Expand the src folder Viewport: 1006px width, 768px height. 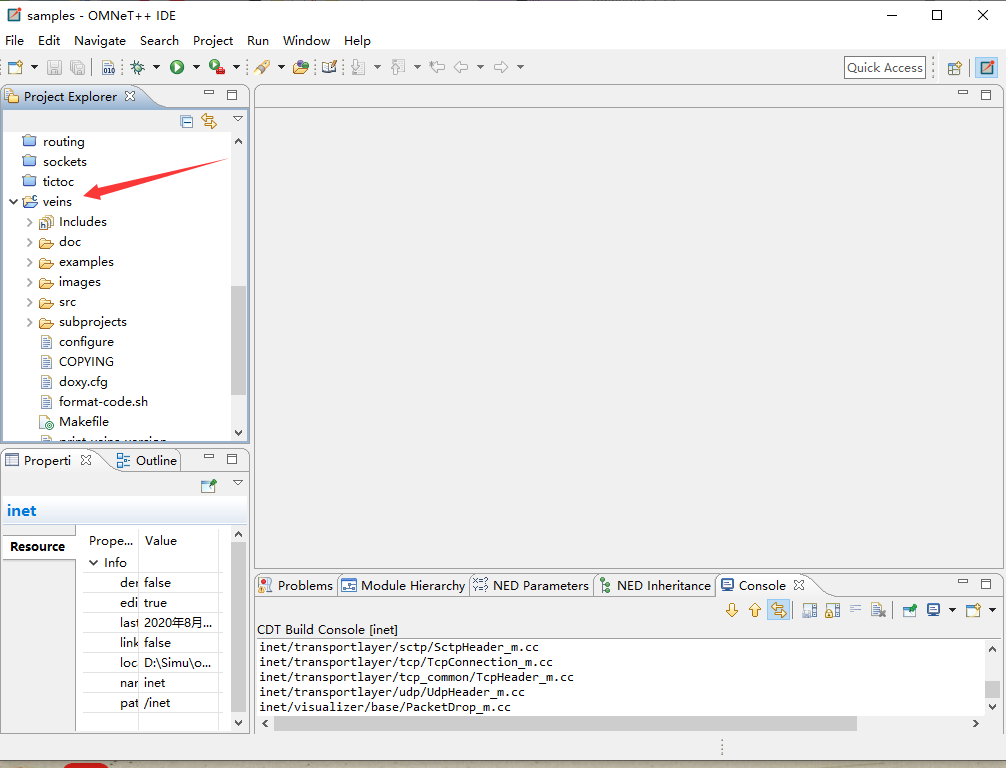point(30,302)
